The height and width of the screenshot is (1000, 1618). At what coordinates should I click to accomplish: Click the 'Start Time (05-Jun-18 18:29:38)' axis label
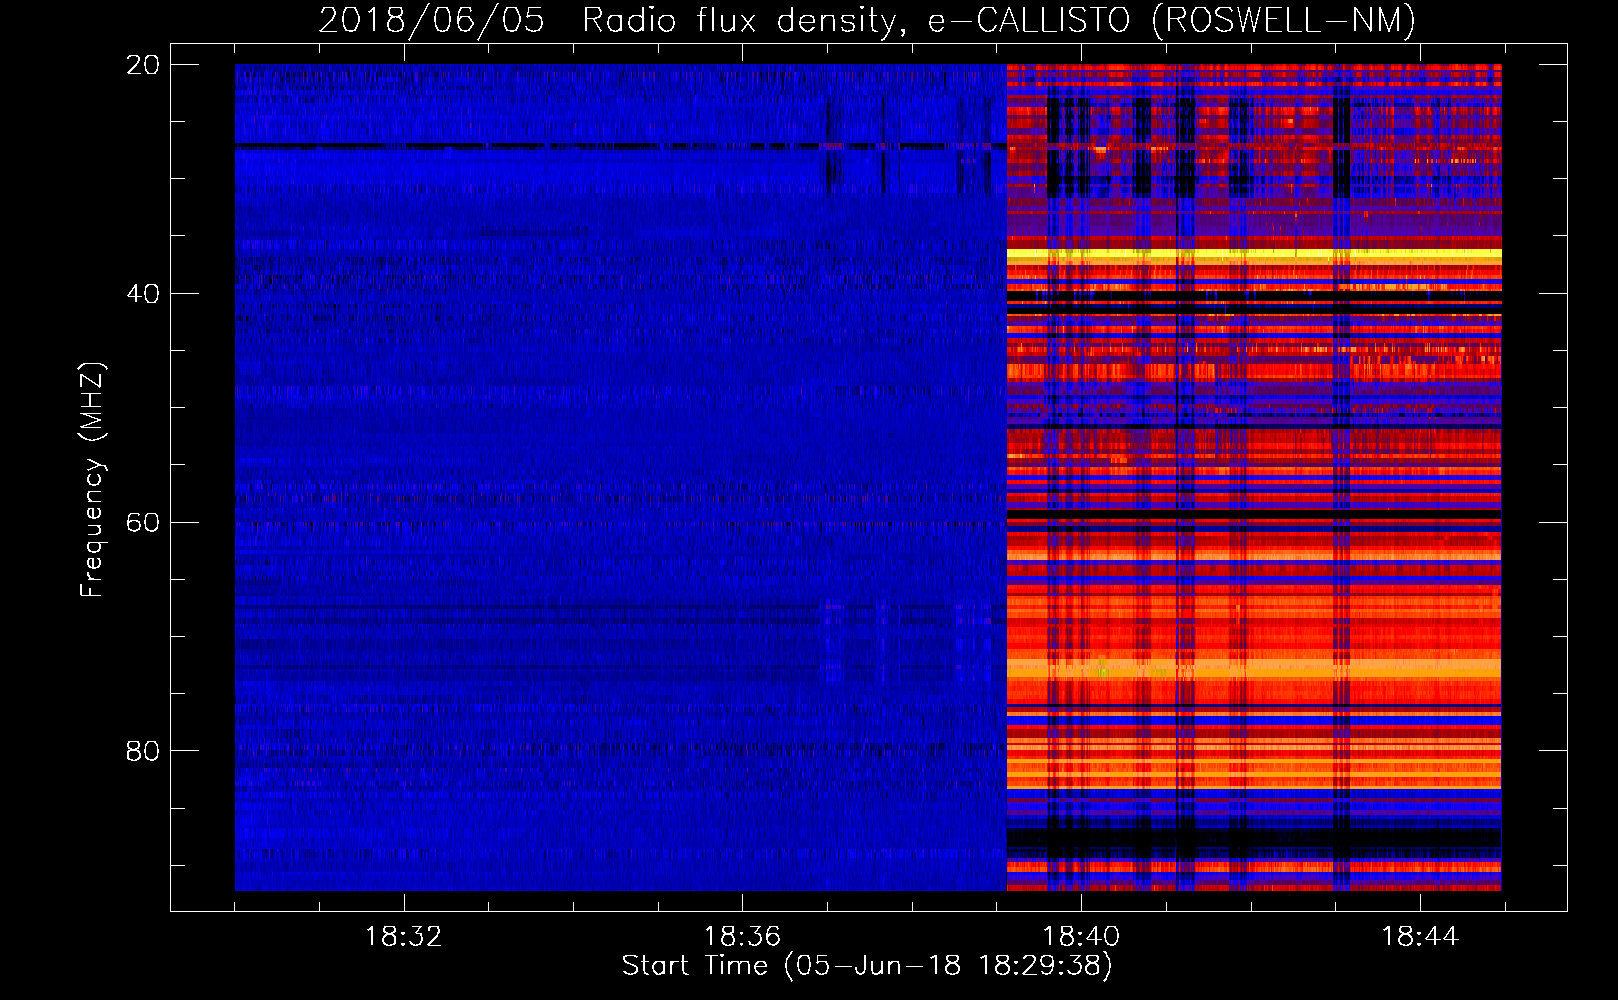(x=867, y=966)
